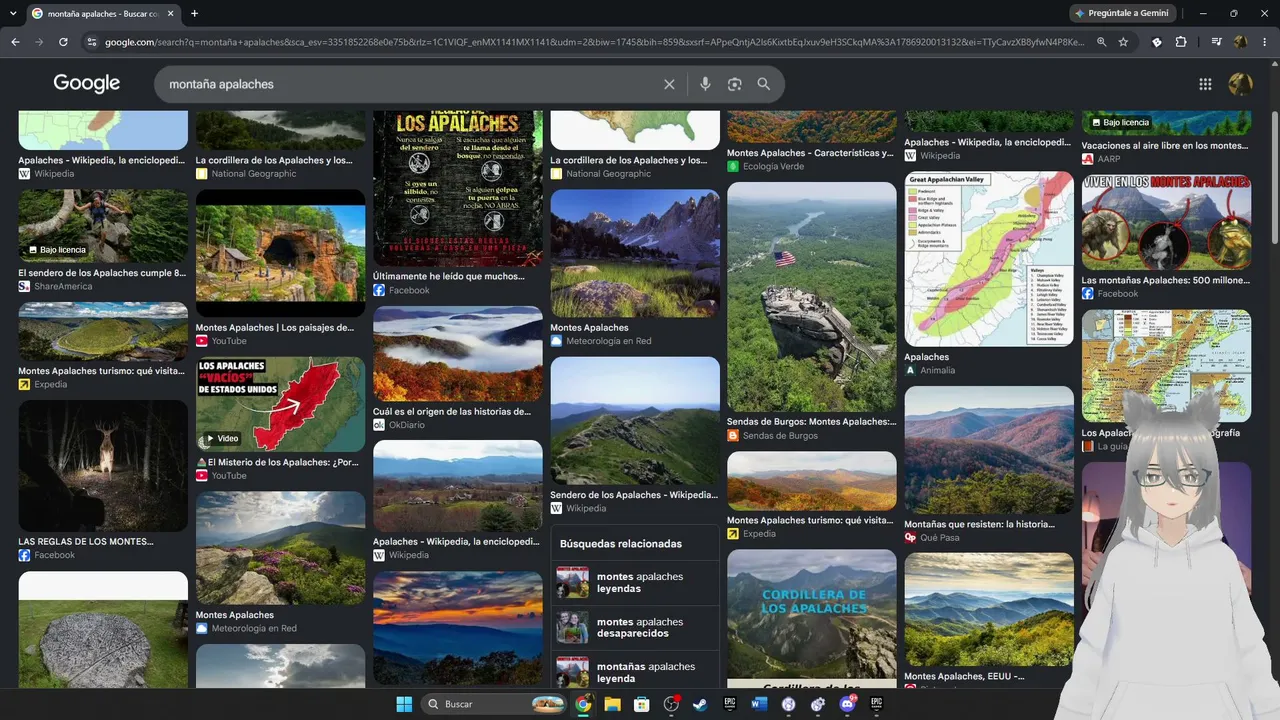
Task: Open the rock outcrop with flag image
Action: click(x=812, y=297)
